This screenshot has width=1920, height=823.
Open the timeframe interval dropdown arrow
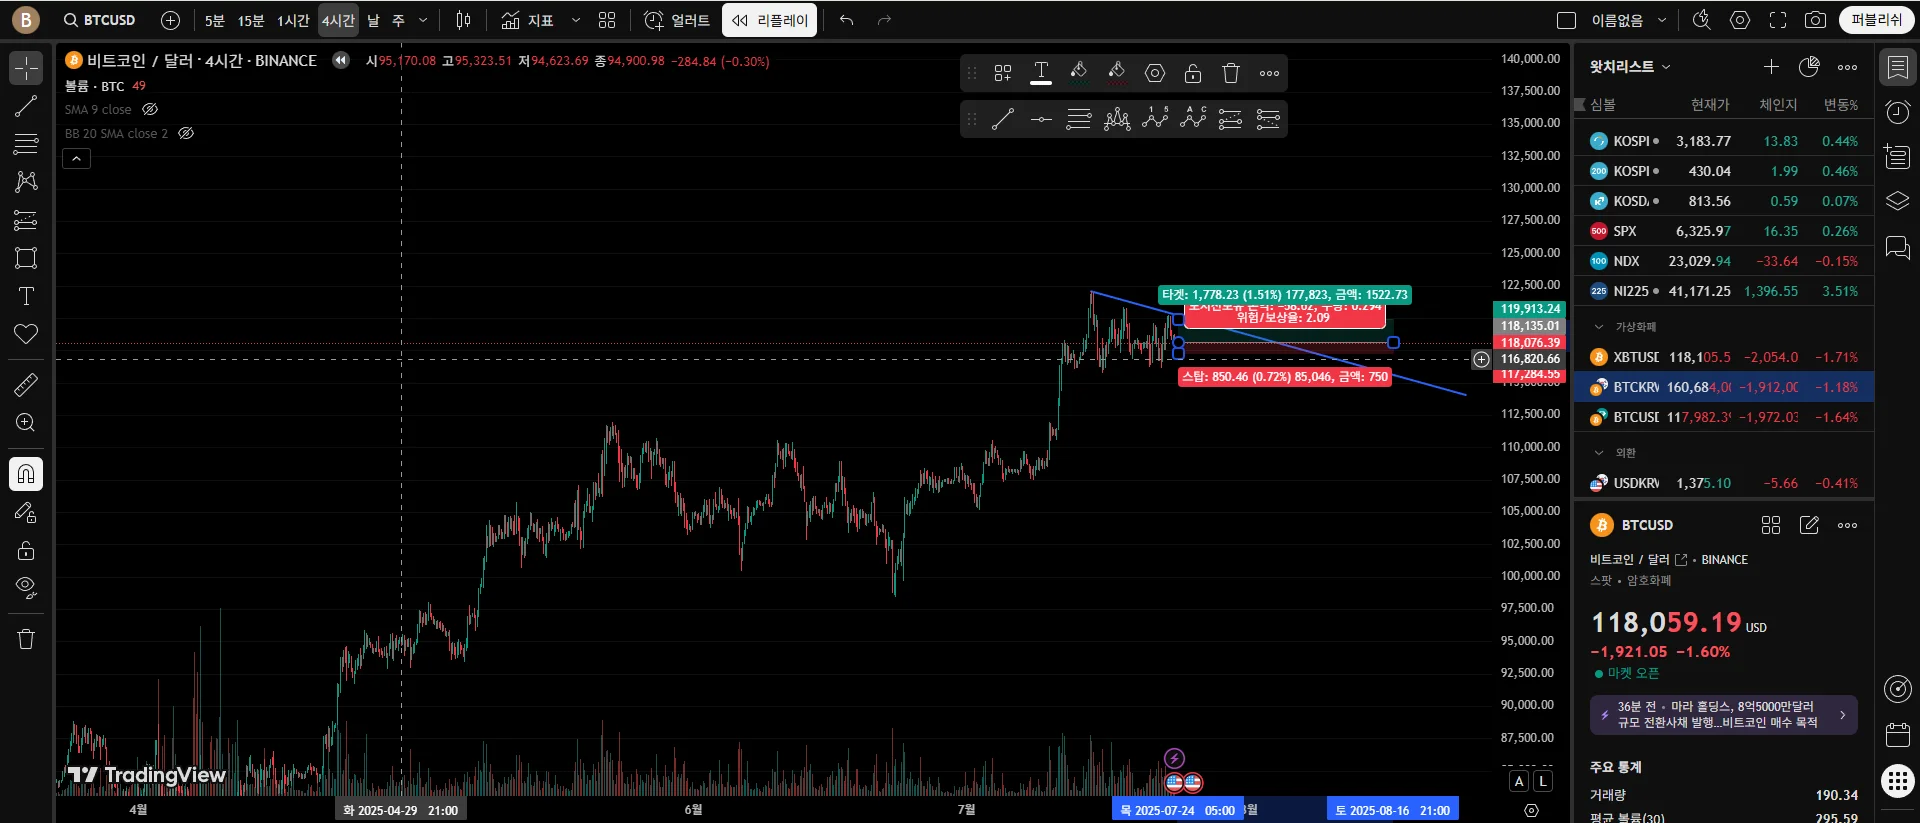423,20
